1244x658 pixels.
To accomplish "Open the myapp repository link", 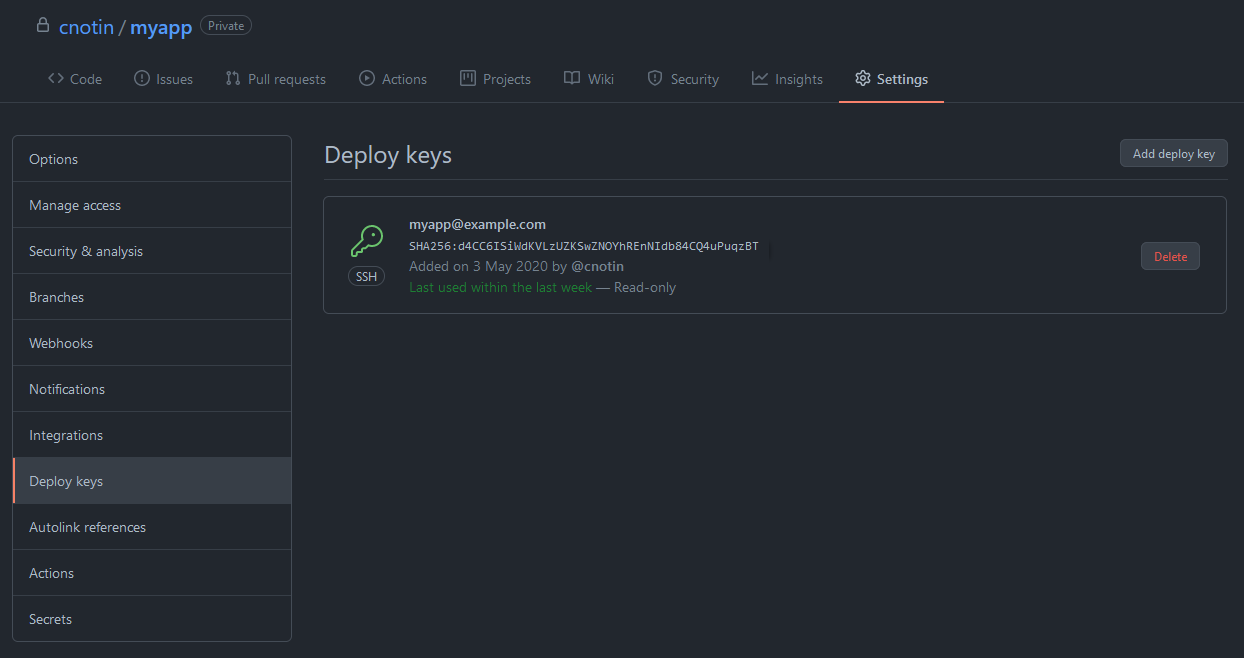I will 161,27.
